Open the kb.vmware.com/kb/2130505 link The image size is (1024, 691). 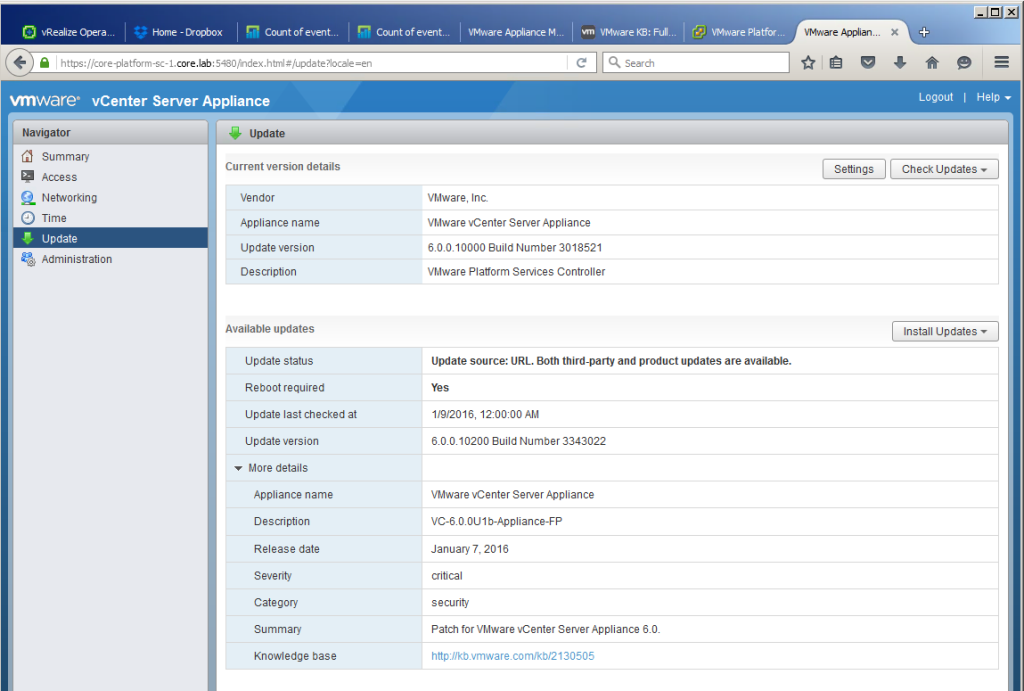click(513, 656)
